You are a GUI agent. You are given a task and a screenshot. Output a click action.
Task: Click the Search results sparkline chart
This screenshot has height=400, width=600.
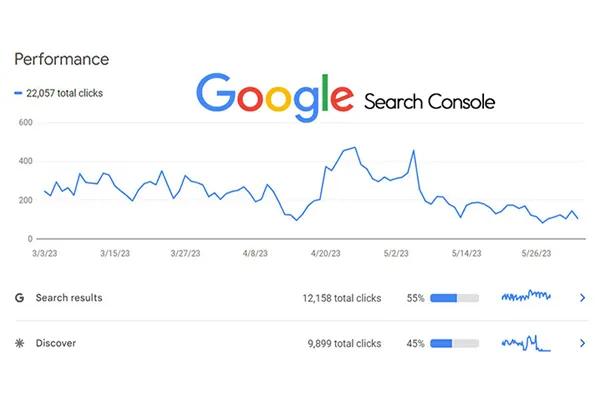tap(526, 296)
